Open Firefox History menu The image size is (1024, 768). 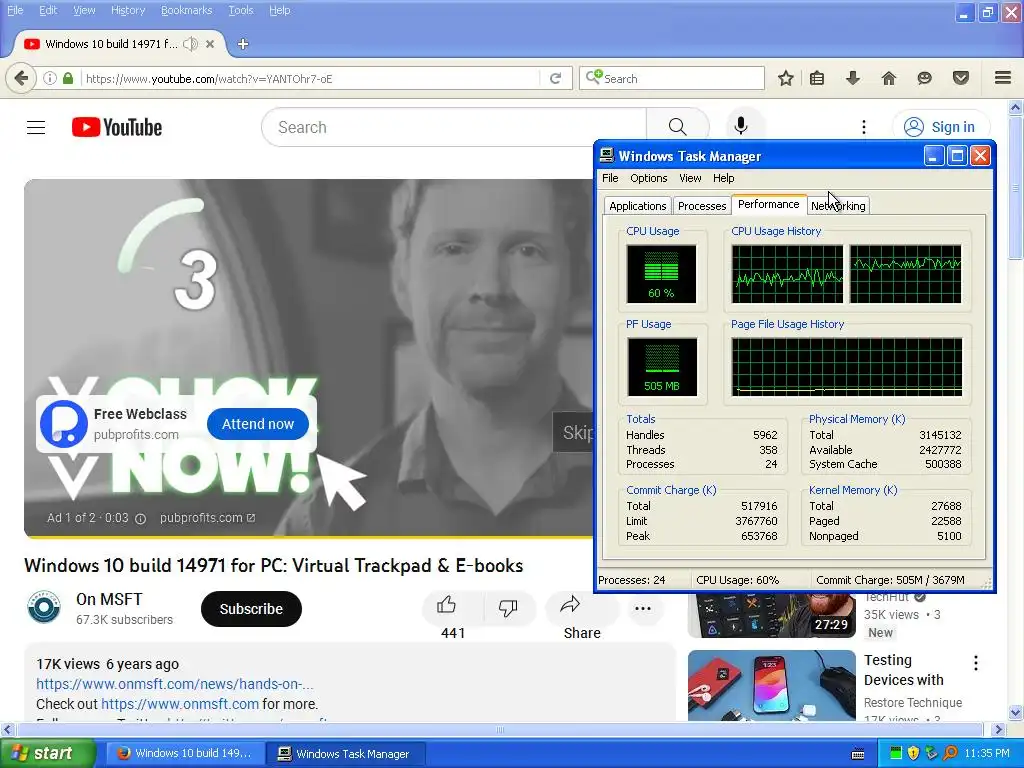[128, 10]
